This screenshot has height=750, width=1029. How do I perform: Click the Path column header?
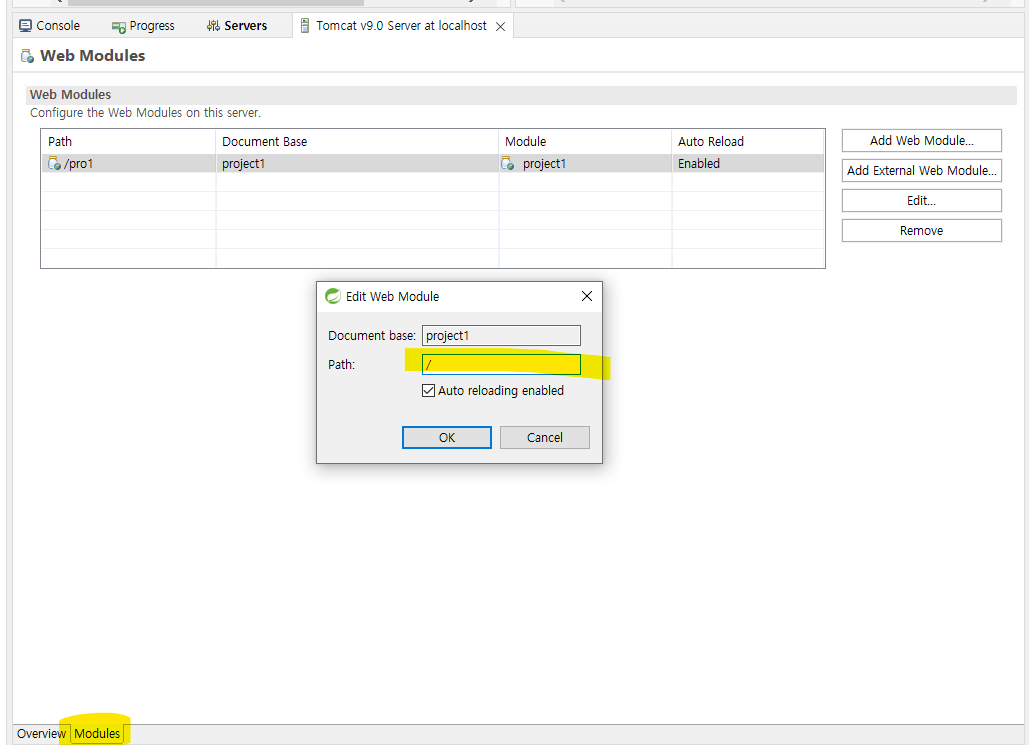[x=128, y=142]
